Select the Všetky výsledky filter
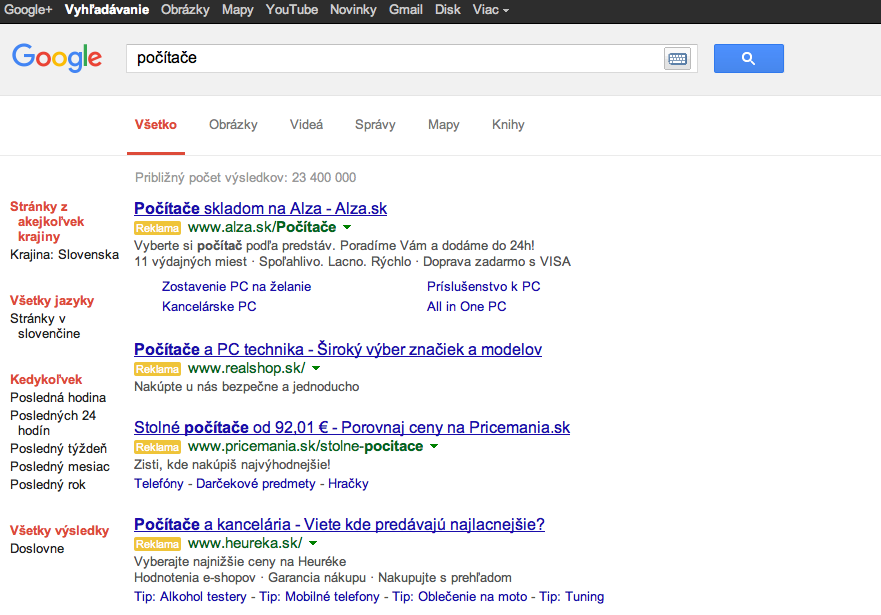The image size is (881, 615). [60, 531]
